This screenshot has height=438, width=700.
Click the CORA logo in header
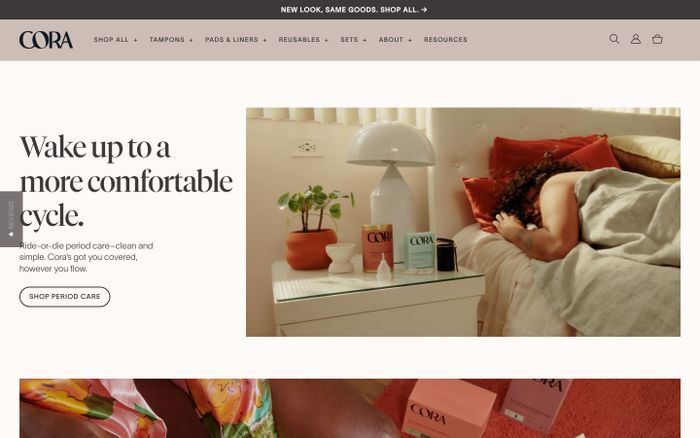(46, 40)
